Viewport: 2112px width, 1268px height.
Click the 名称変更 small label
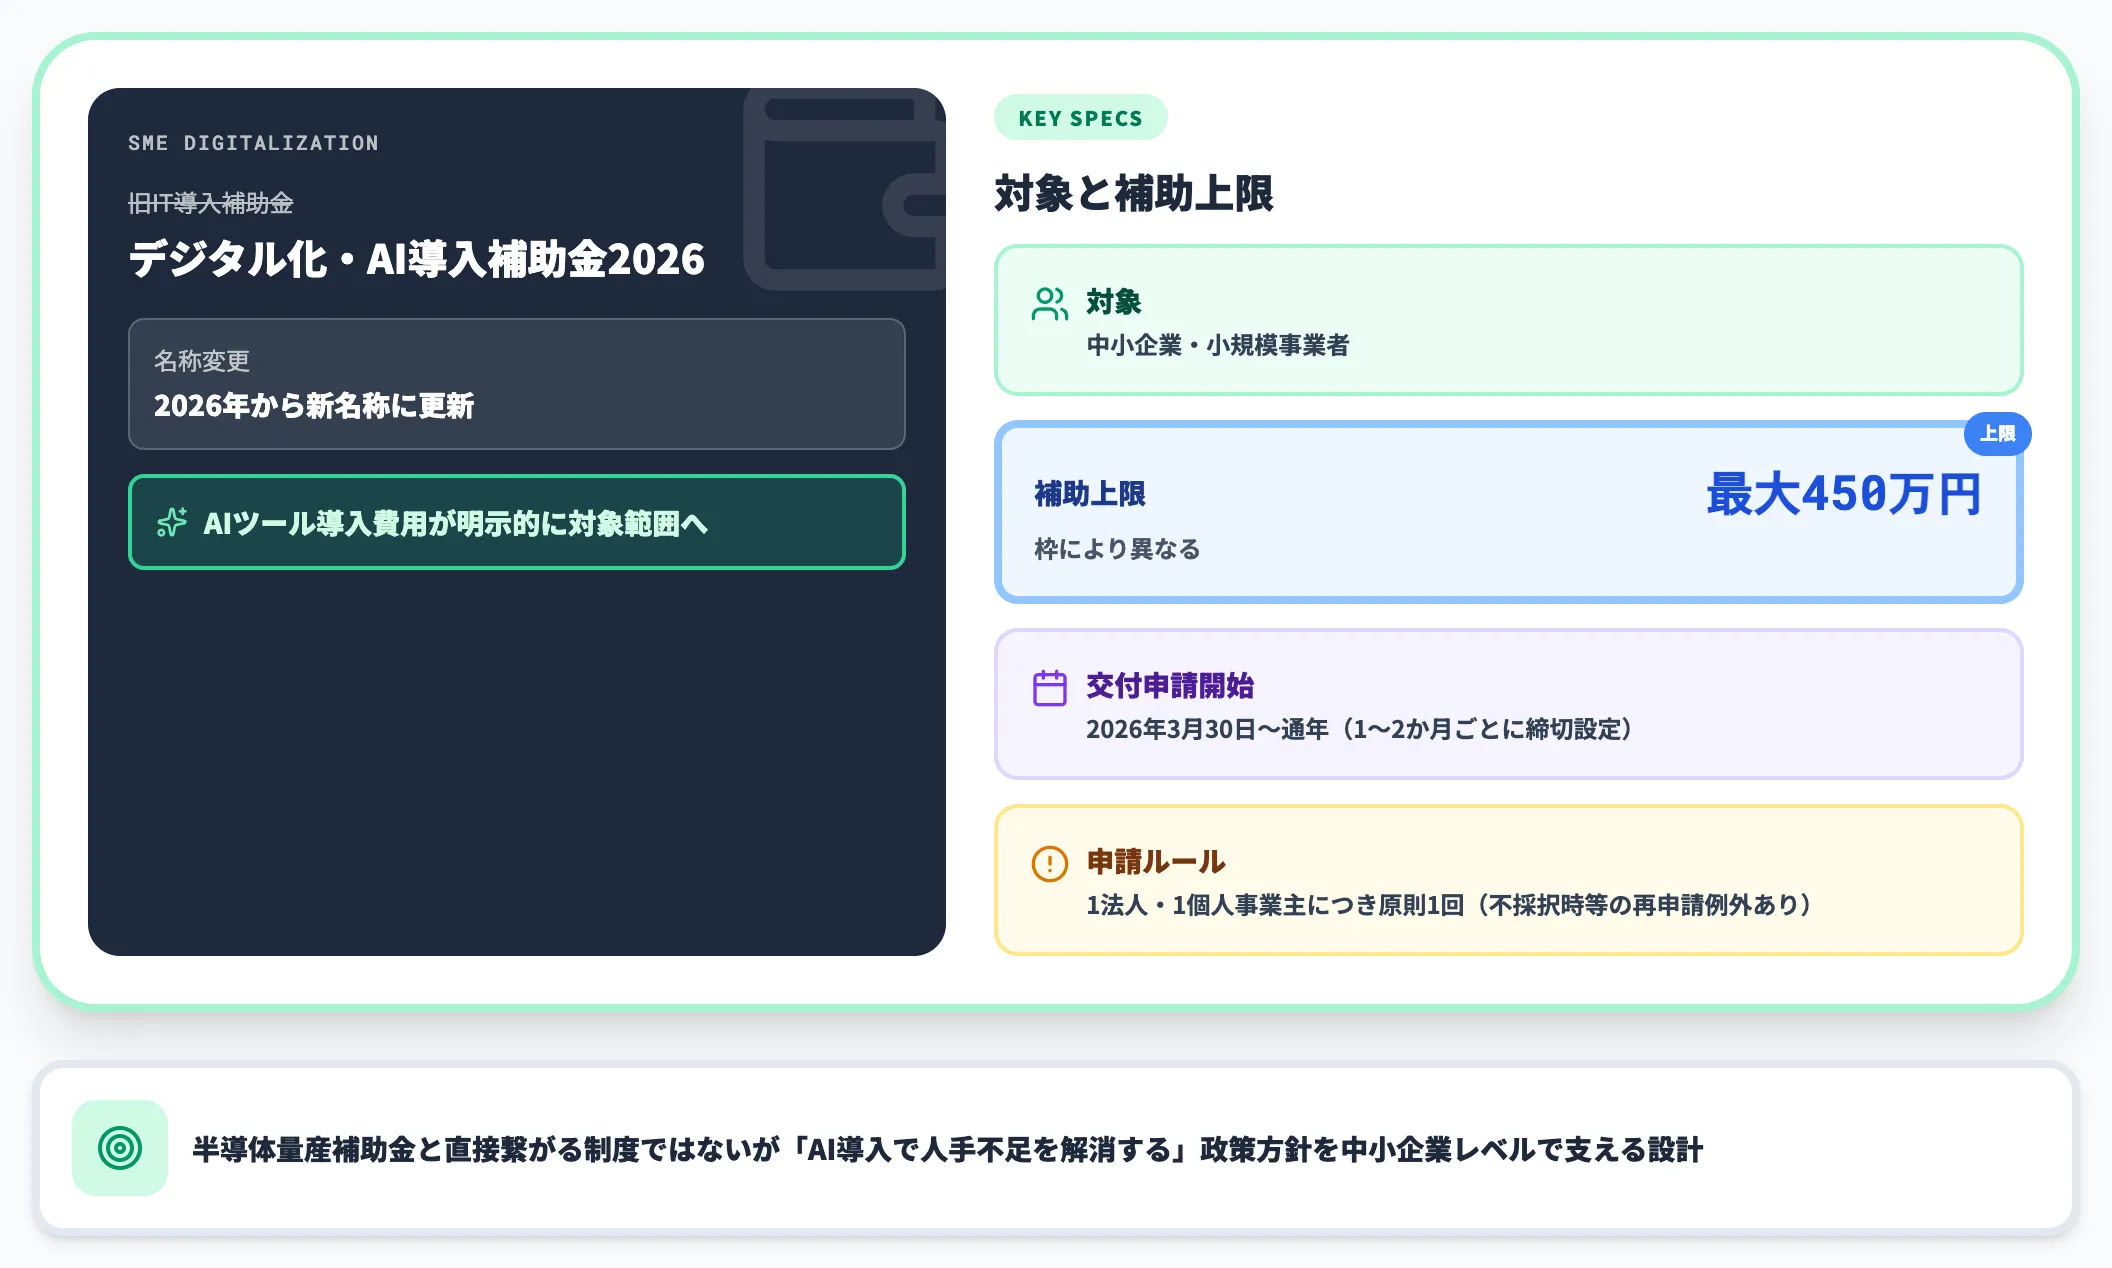[201, 361]
